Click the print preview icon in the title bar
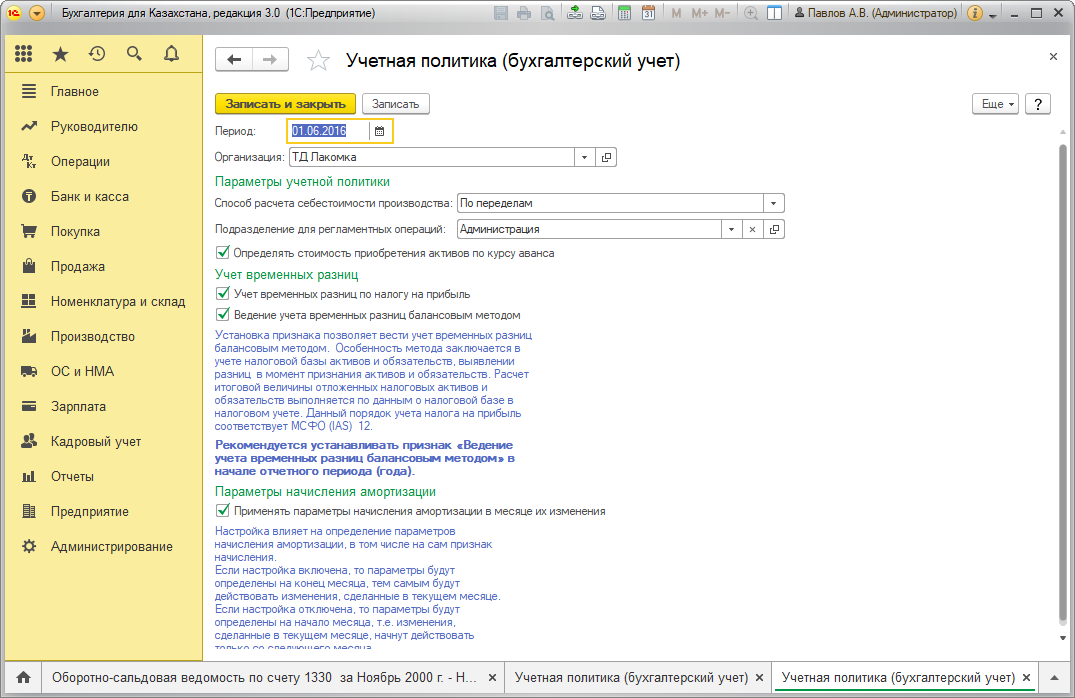The height and width of the screenshot is (698, 1075). tap(547, 12)
